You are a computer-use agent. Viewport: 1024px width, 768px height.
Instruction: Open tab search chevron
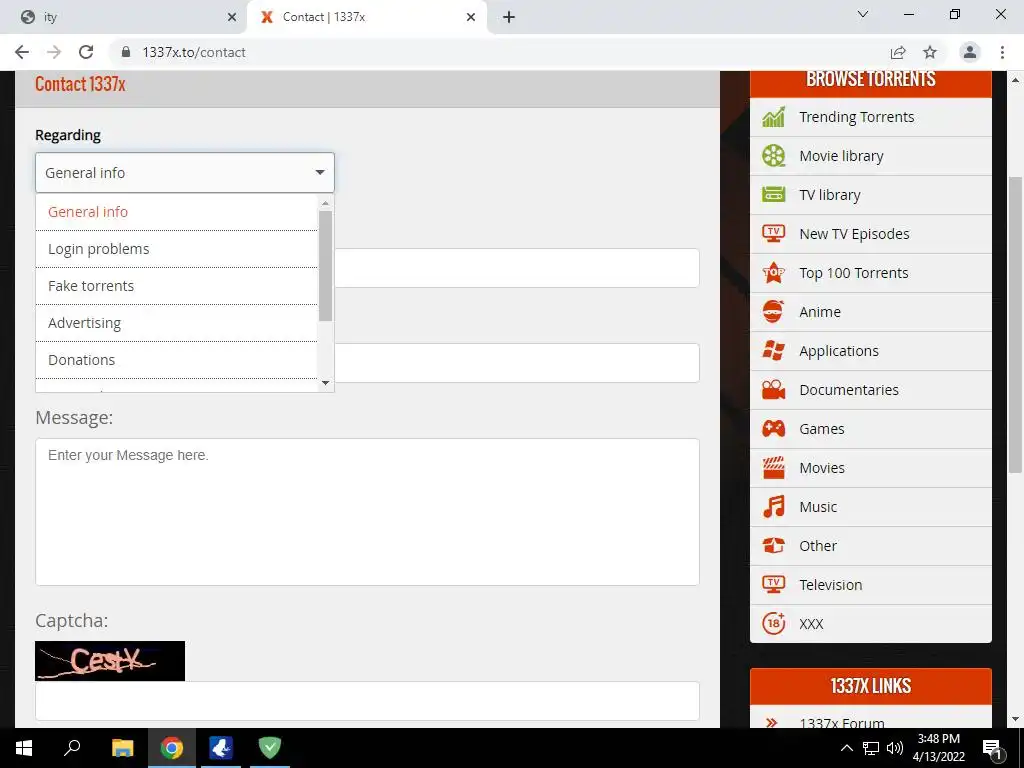click(862, 14)
